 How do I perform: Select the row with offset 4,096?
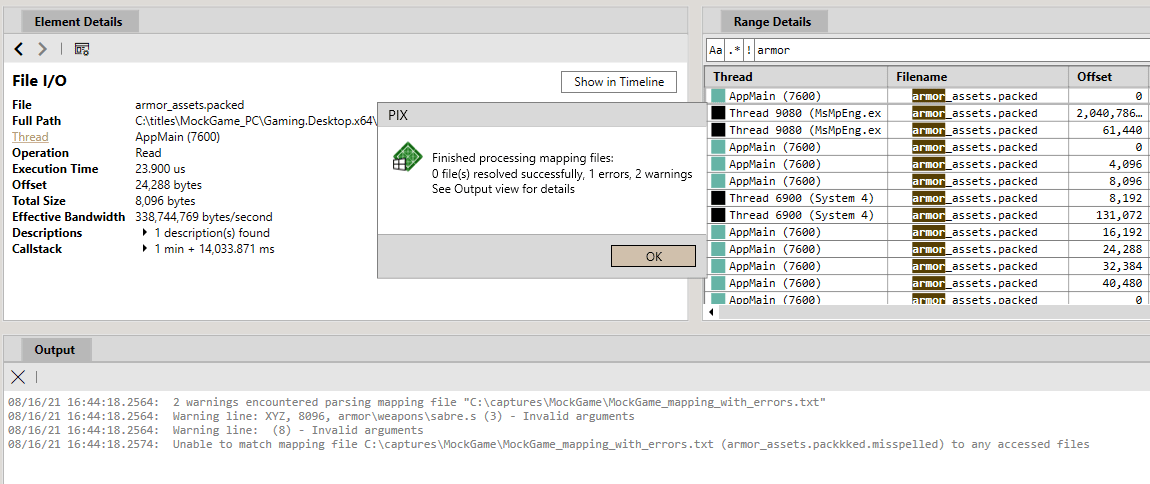(x=928, y=164)
